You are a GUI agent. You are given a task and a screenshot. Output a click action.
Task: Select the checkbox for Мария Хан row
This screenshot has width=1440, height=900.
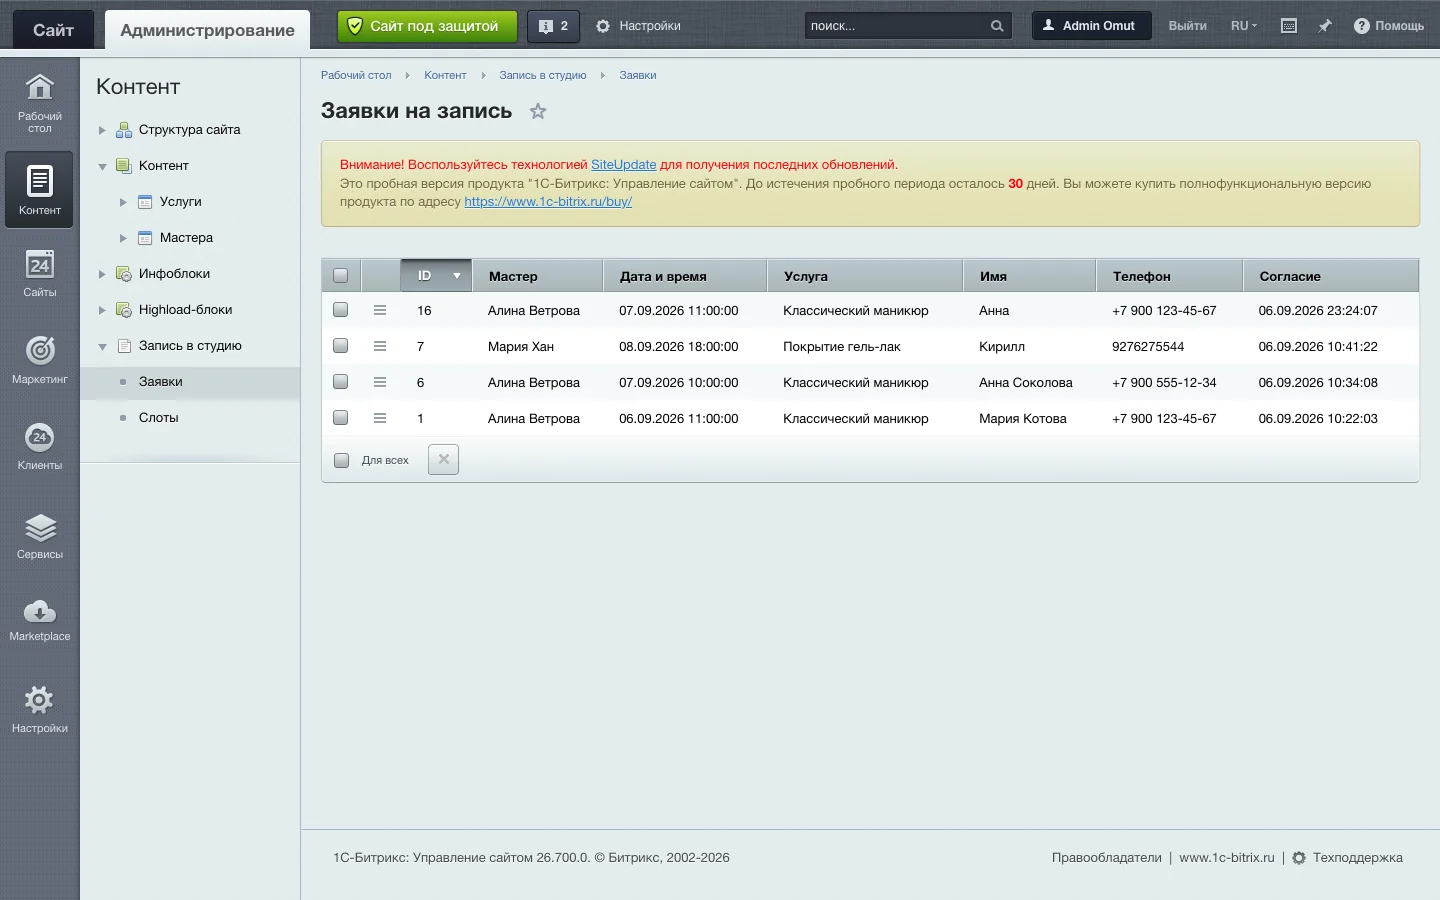click(x=341, y=346)
